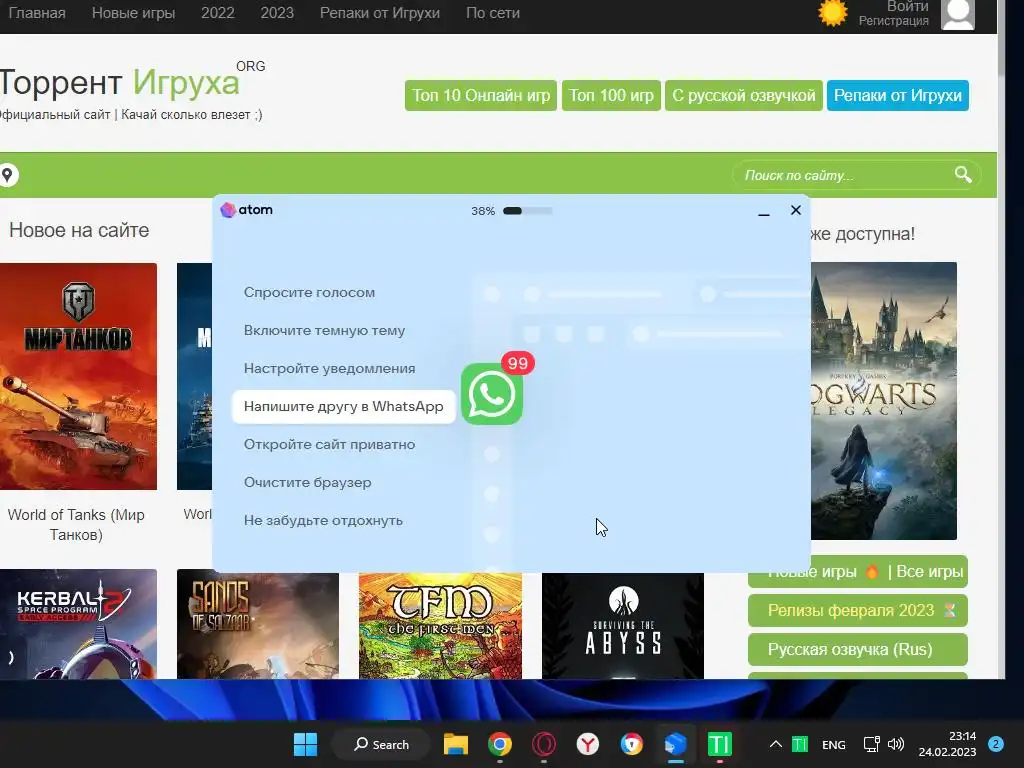Click the Войти login link
1024x768 pixels.
point(907,7)
